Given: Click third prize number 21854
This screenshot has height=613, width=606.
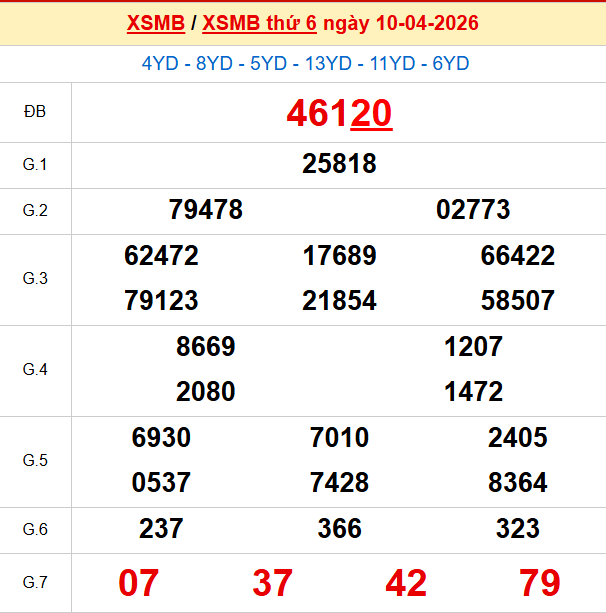Looking at the screenshot, I should coord(339,301).
